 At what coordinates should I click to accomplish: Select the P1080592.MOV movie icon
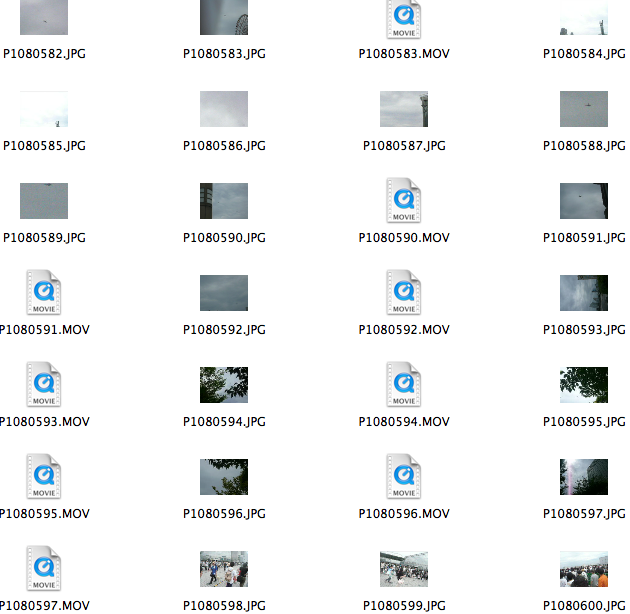tap(404, 292)
